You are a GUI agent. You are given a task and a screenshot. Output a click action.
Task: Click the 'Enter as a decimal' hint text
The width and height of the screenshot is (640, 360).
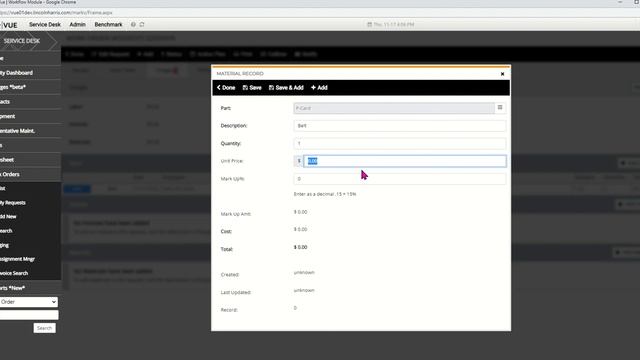[x=325, y=194]
